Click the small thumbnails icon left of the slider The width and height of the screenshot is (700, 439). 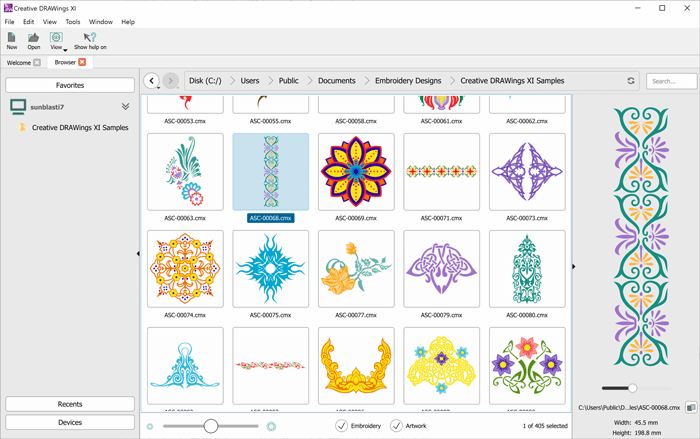coord(150,426)
